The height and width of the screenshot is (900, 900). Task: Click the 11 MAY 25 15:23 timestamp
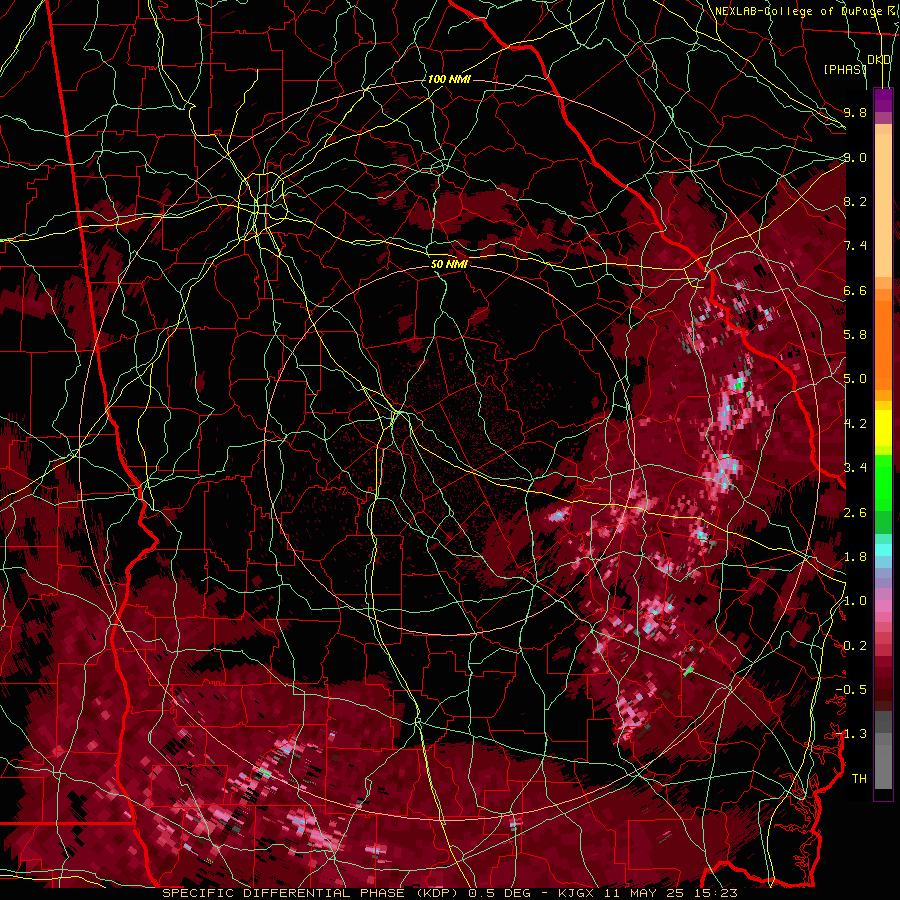pos(670,893)
